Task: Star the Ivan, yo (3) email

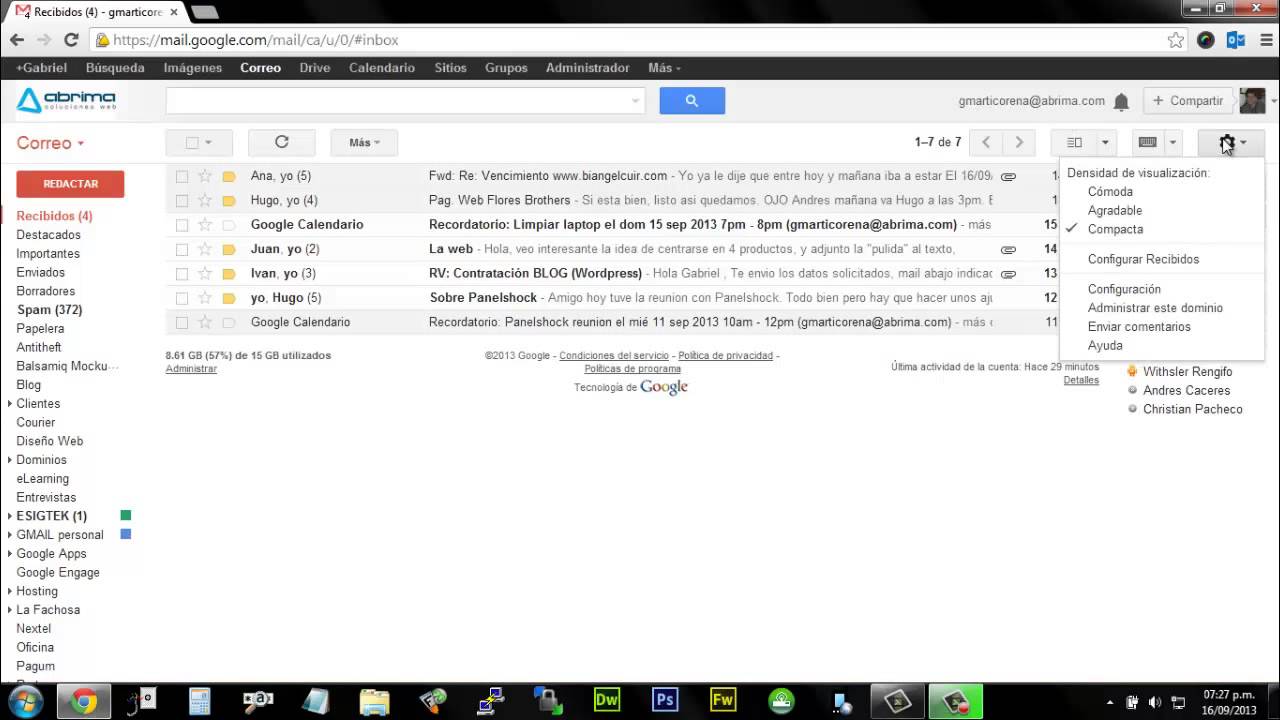Action: click(205, 273)
